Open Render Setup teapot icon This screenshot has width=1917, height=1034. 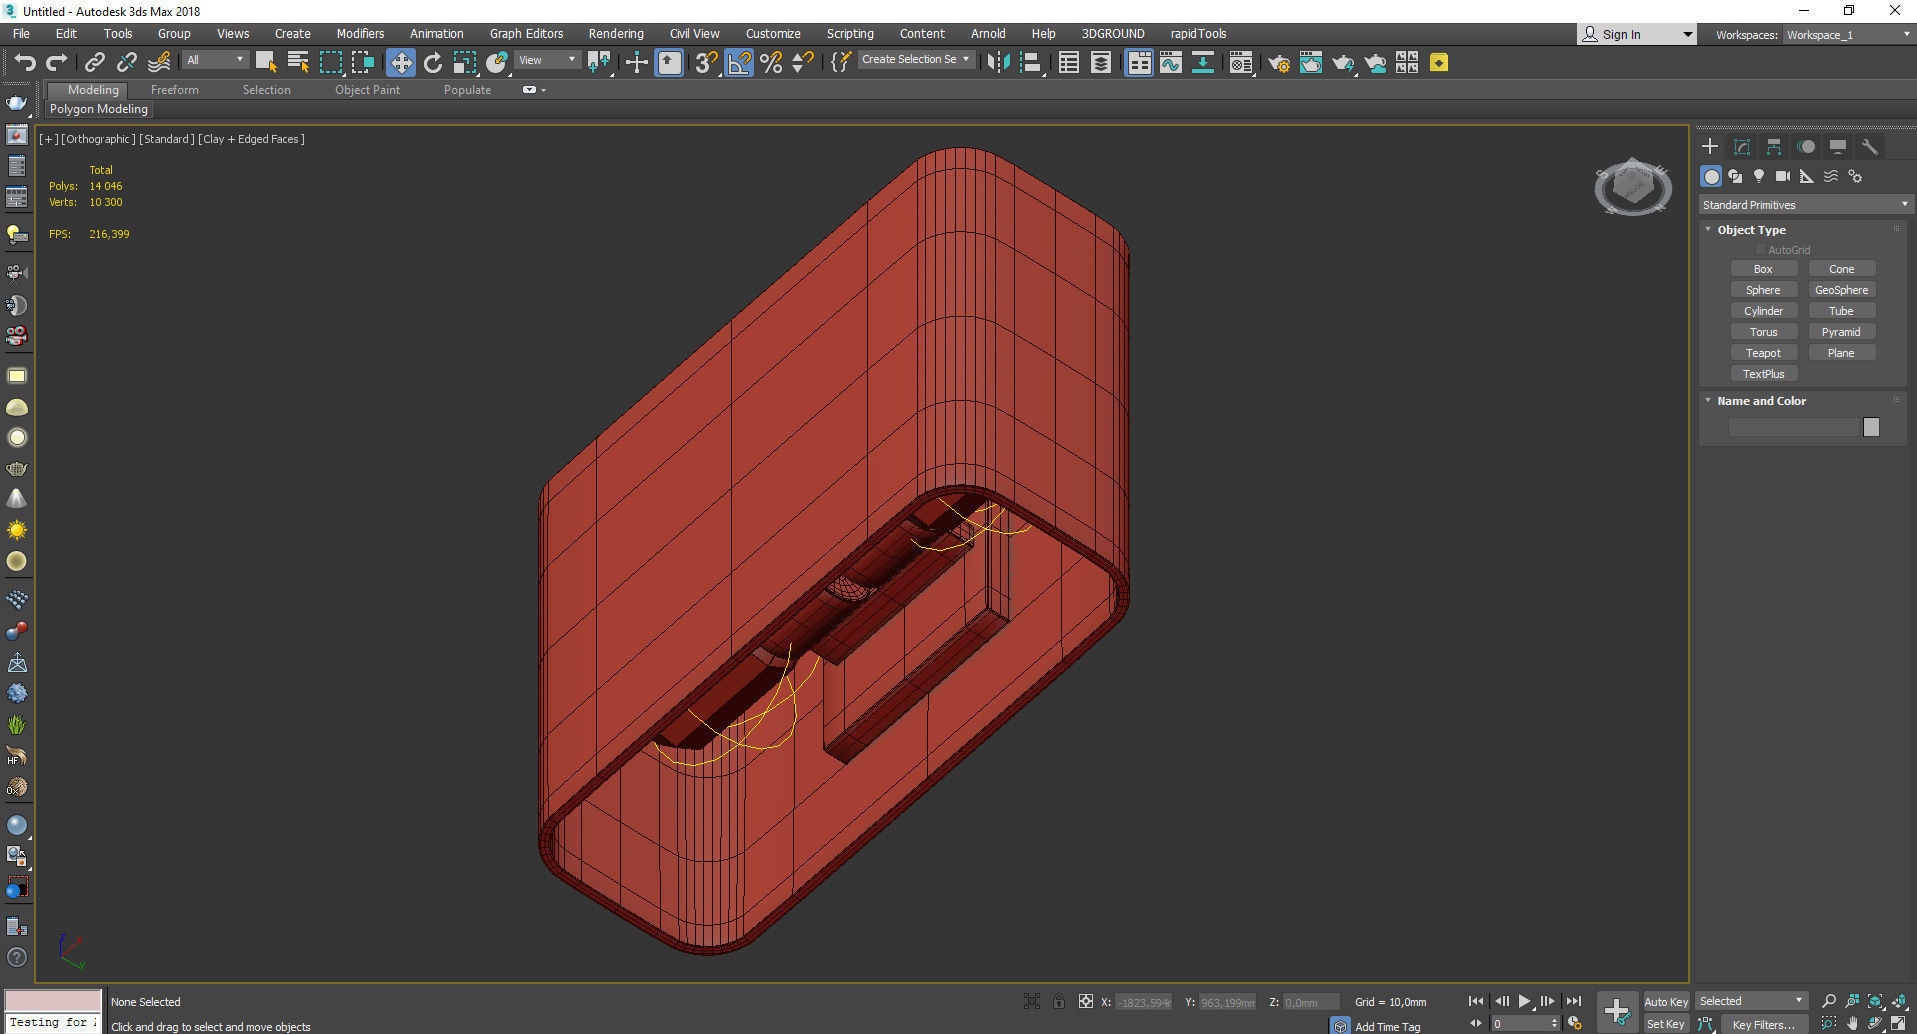pyautogui.click(x=1279, y=63)
